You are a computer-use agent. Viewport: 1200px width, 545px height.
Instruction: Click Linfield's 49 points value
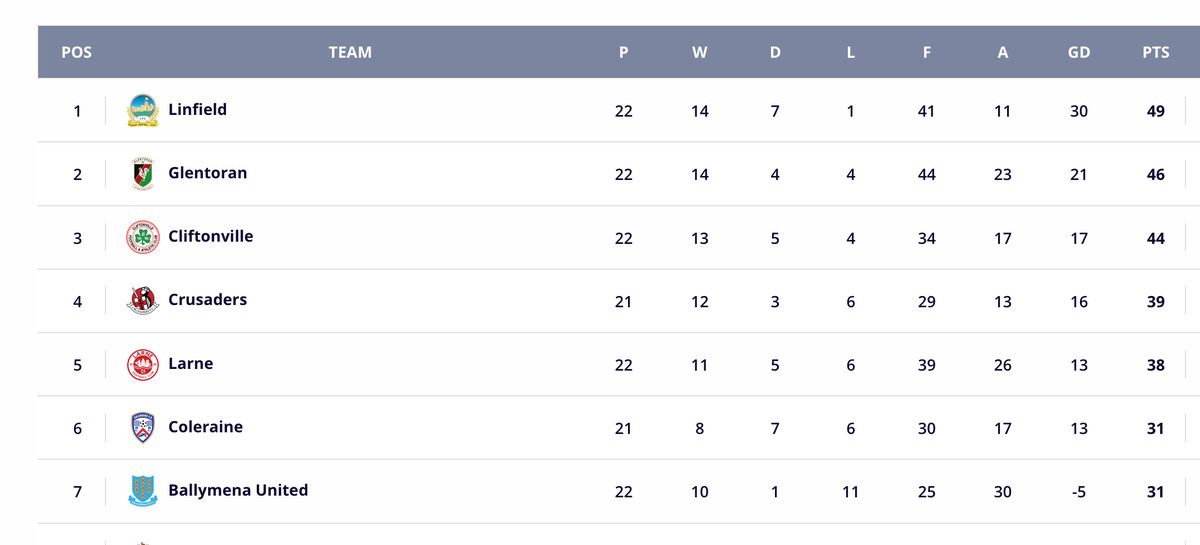pyautogui.click(x=1155, y=111)
